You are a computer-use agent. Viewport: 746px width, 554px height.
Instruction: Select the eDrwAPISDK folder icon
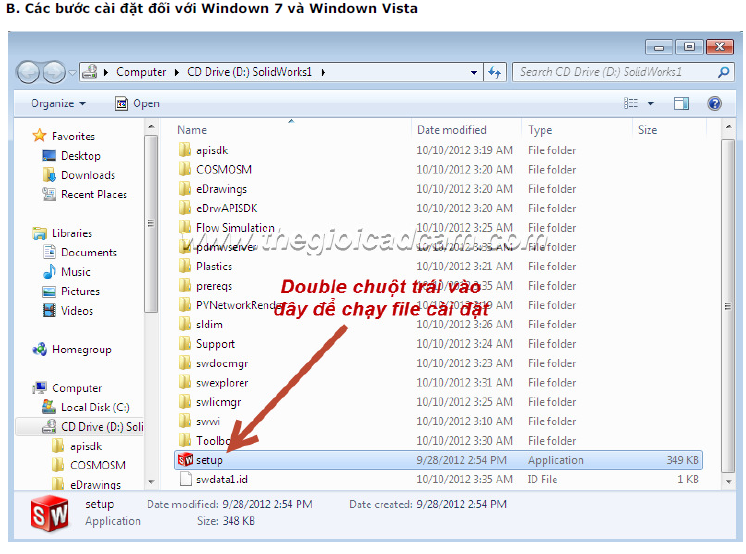(x=185, y=208)
